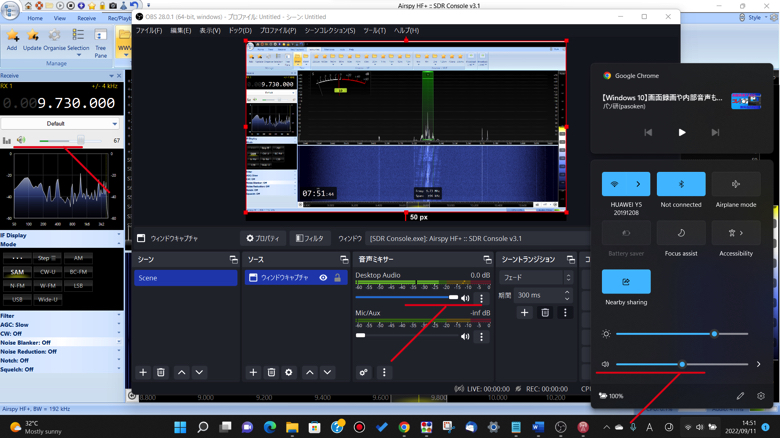Image resolution: width=780 pixels, height=438 pixels.
Task: Mute SDR Console speaker icon
Action: point(21,140)
